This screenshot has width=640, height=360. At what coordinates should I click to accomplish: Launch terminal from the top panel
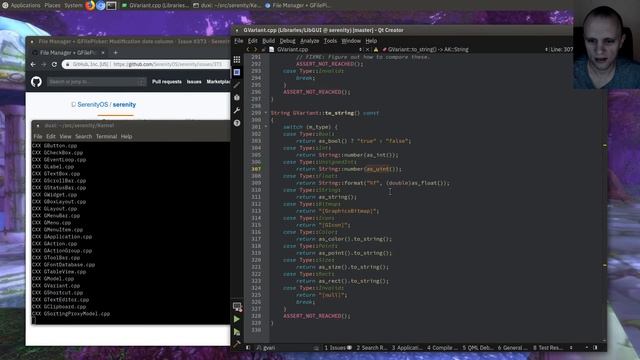[111, 5]
